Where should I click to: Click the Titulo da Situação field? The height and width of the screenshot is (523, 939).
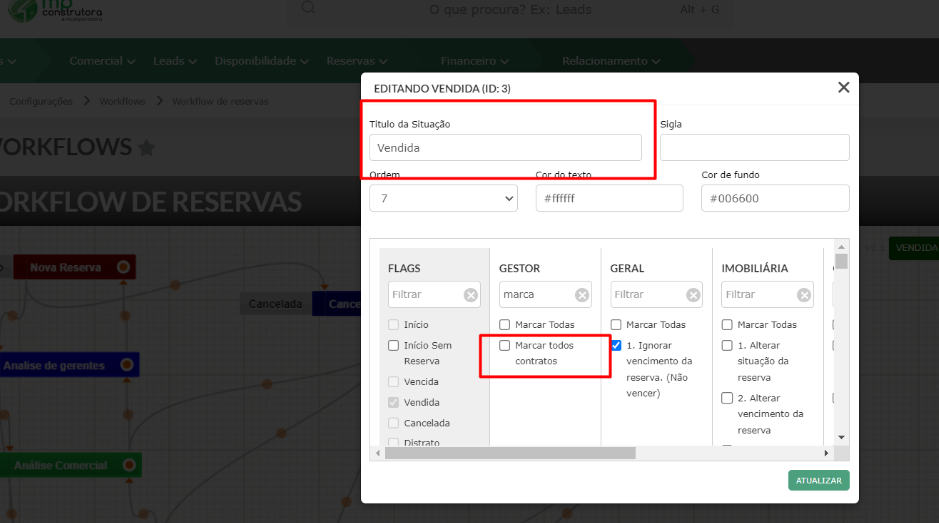click(x=505, y=147)
